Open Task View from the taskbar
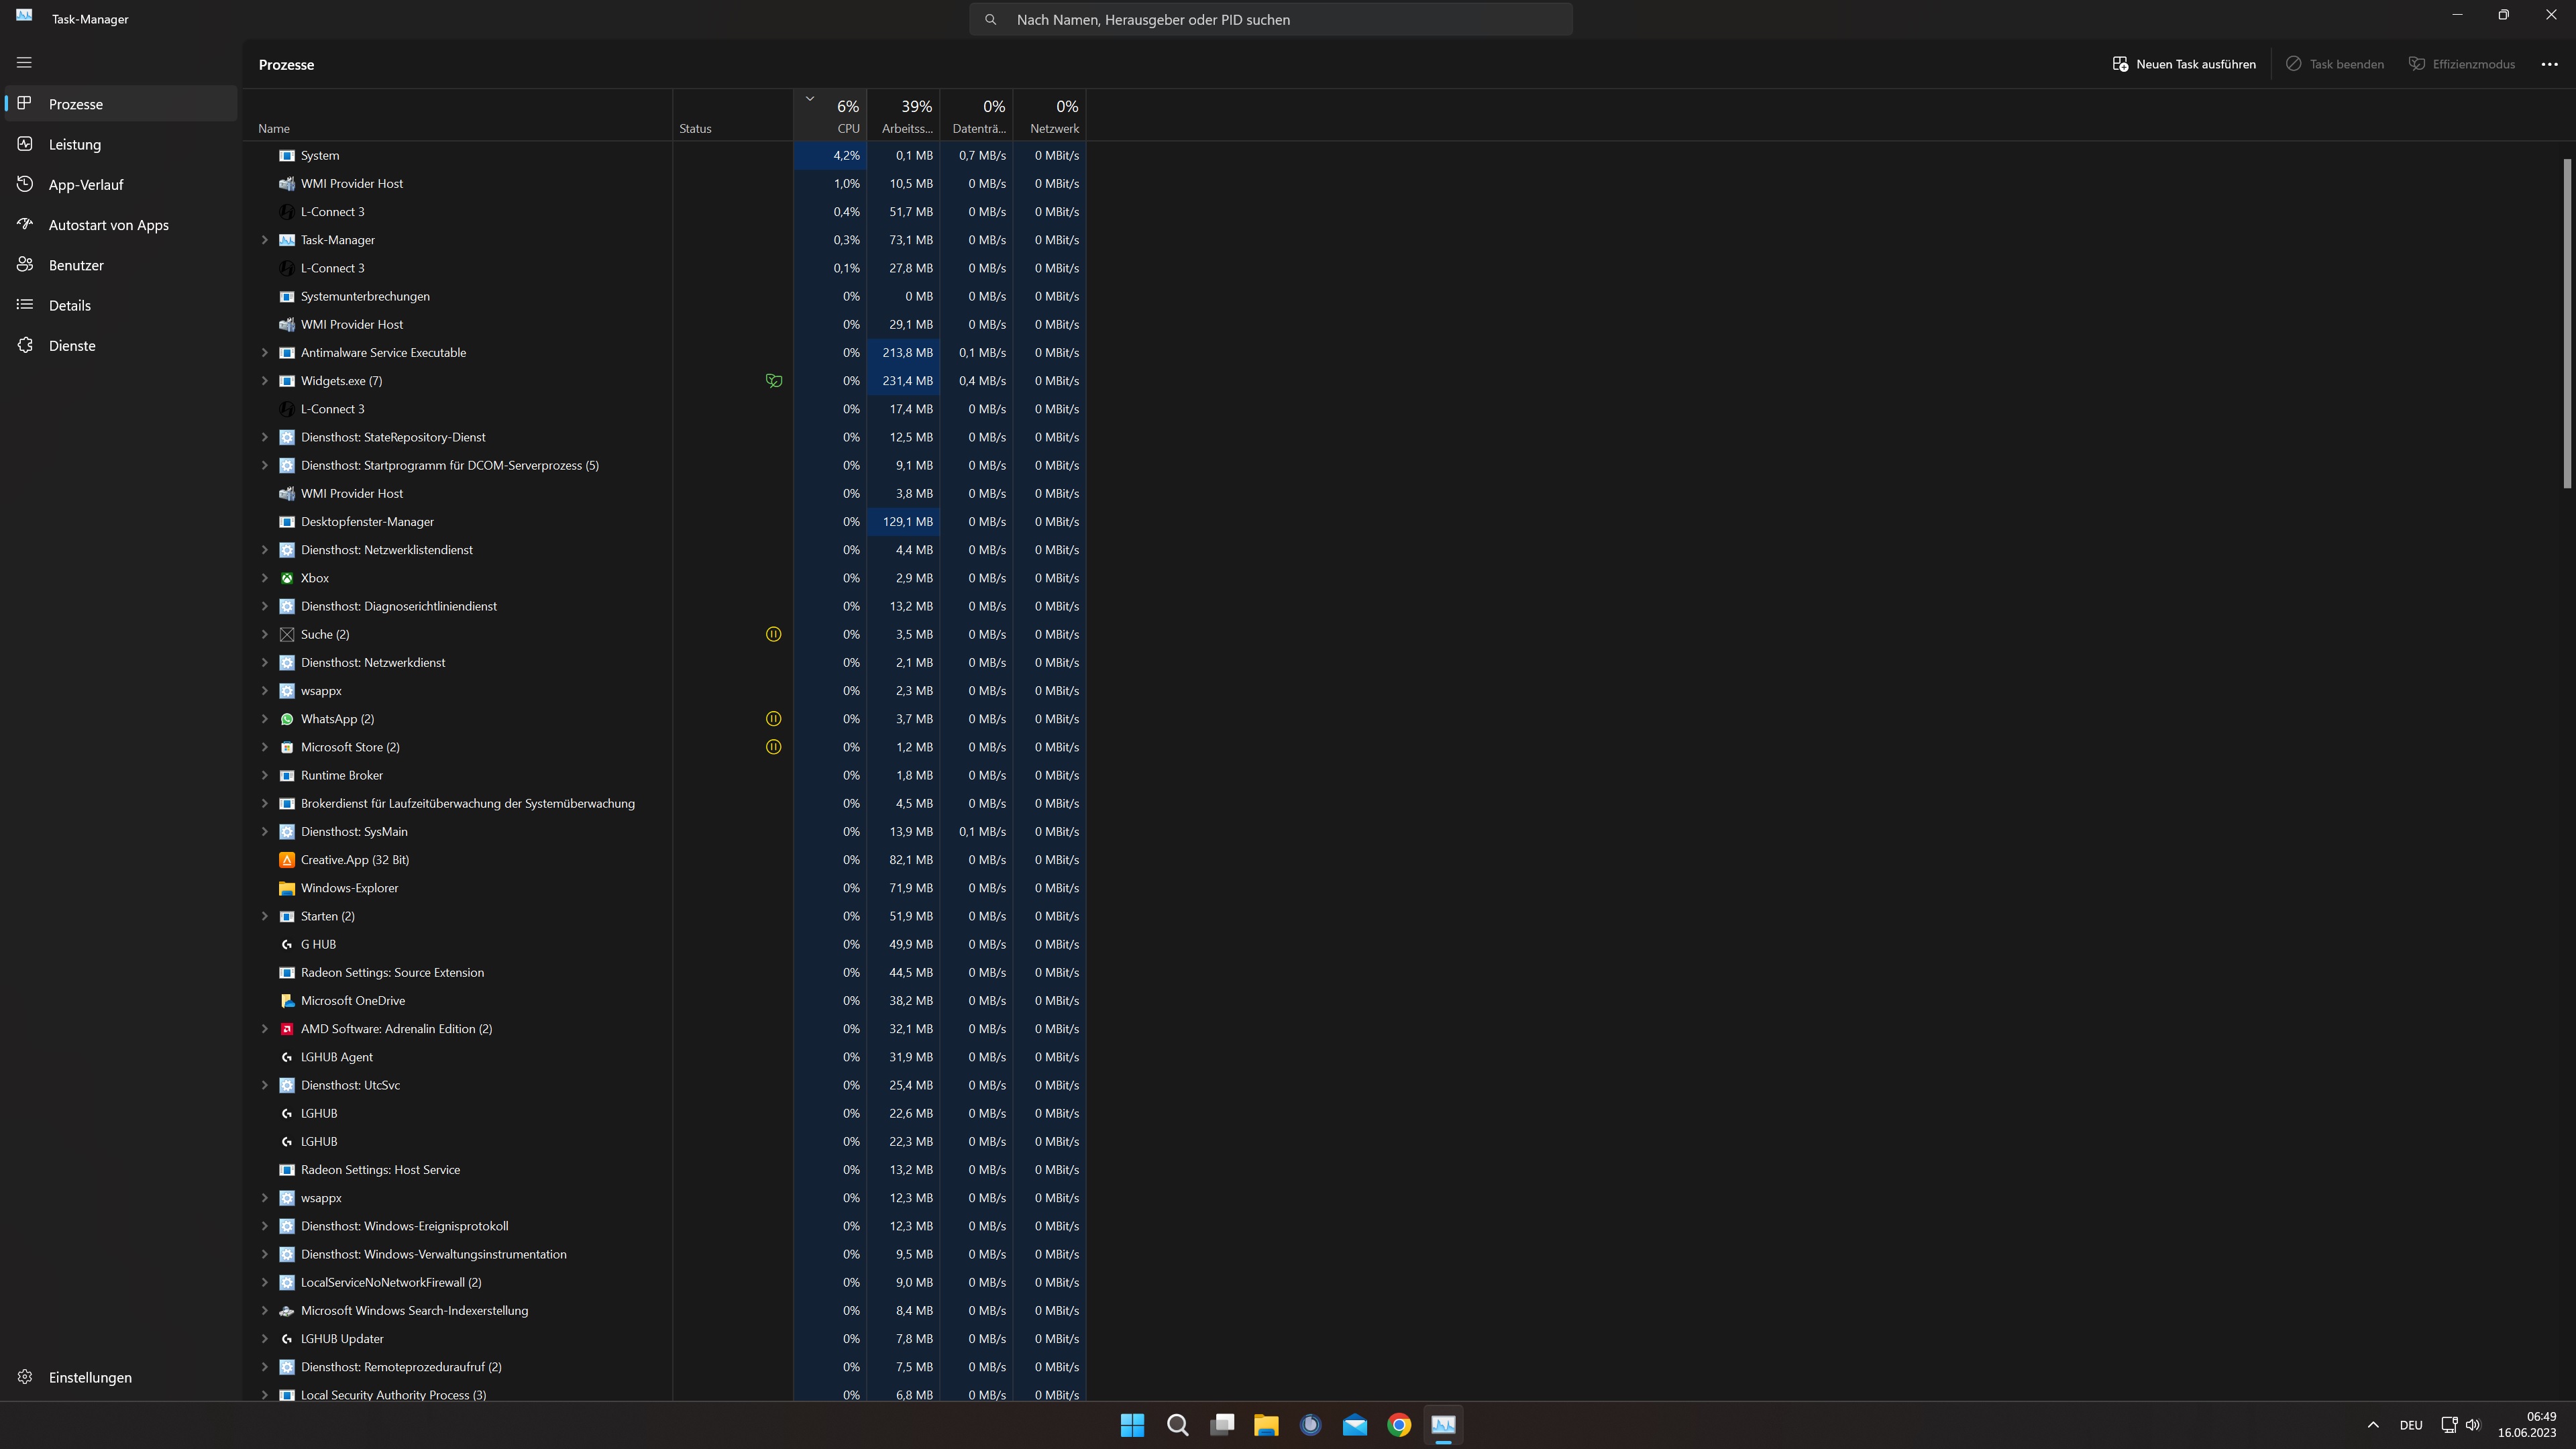 pyautogui.click(x=1222, y=1425)
